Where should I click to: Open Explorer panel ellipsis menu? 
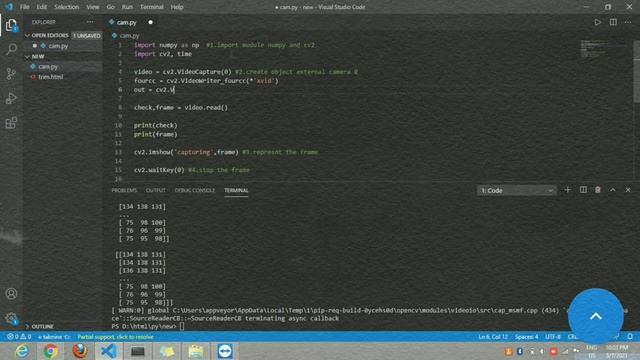point(90,22)
